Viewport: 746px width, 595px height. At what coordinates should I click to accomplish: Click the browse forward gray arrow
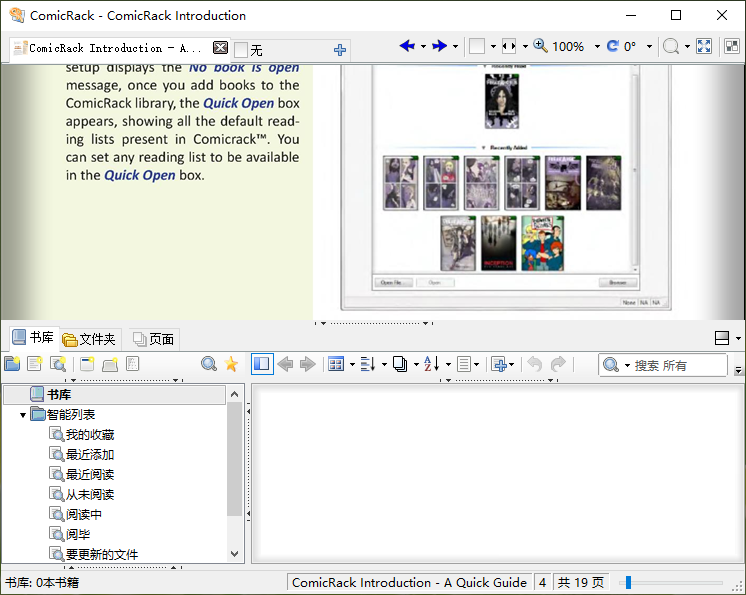[x=308, y=364]
